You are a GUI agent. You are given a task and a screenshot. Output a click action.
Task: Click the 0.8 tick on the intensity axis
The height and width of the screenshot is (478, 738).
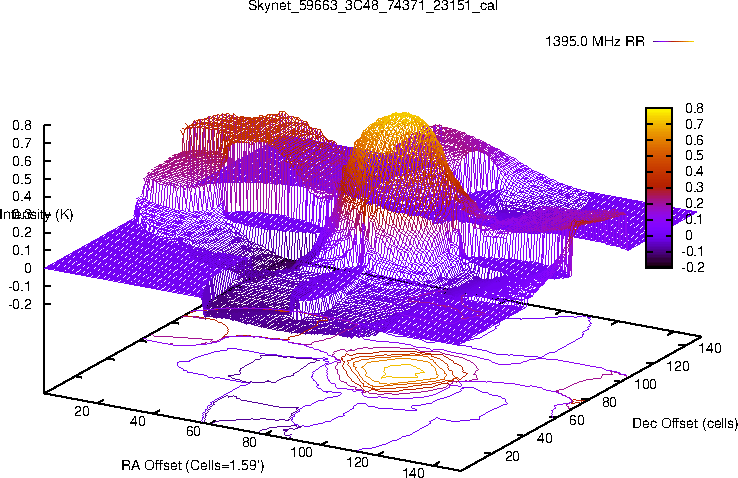click(22, 126)
